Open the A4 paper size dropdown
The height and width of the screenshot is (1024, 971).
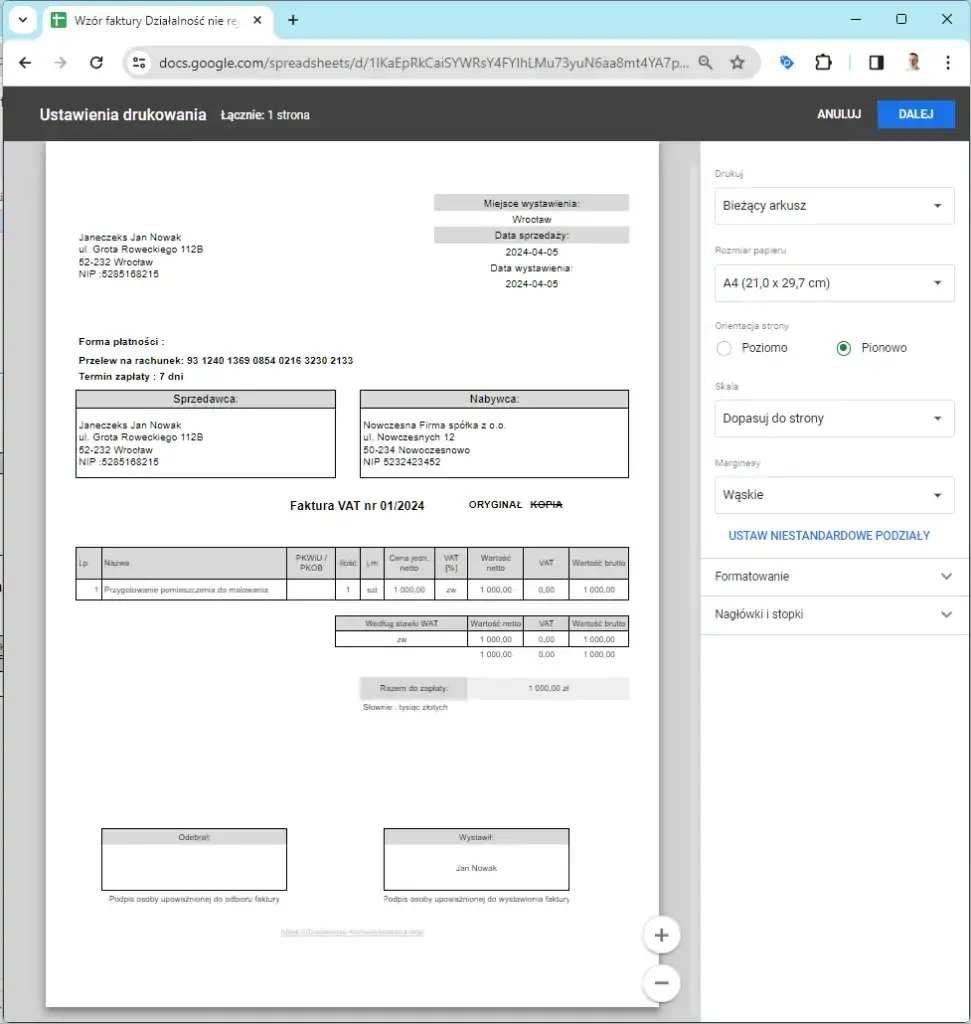pos(834,283)
